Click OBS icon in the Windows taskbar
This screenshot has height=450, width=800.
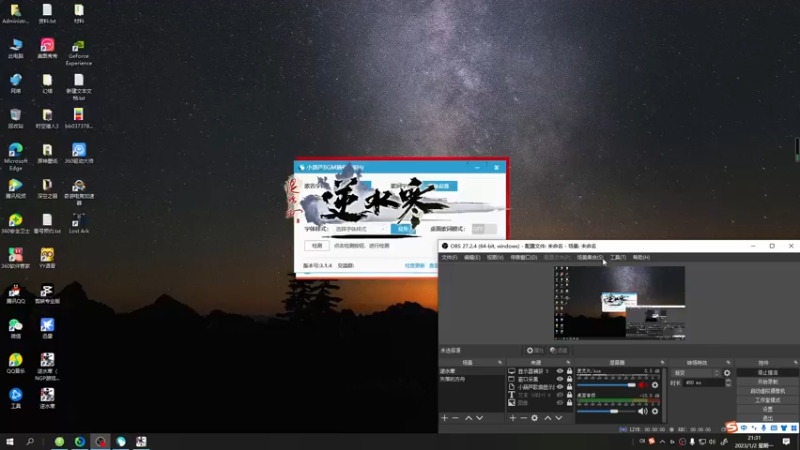100,441
